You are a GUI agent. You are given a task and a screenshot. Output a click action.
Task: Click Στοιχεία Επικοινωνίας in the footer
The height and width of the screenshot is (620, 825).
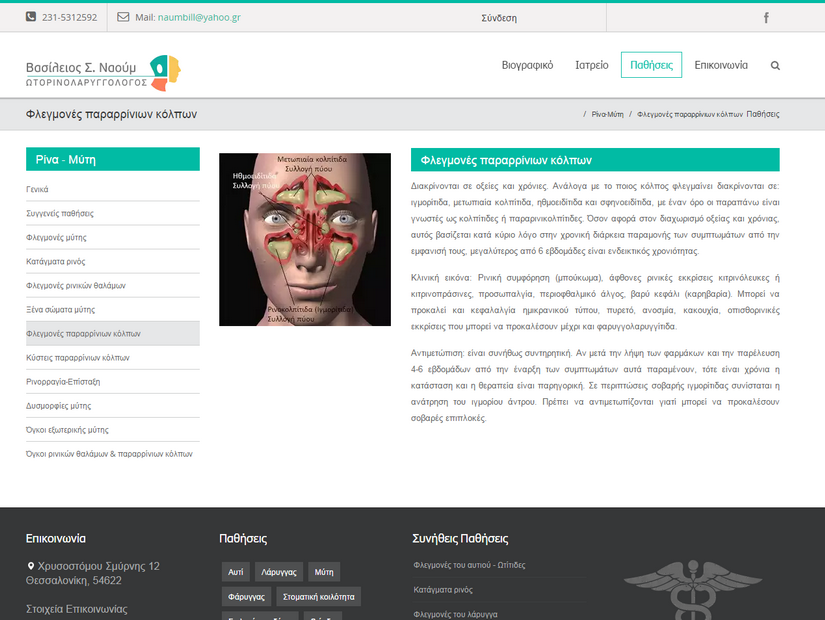(77, 608)
